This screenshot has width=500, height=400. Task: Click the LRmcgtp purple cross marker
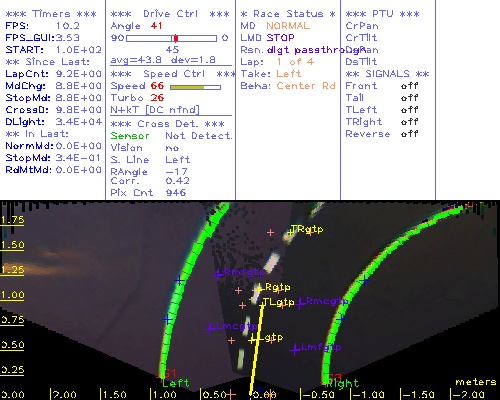[300, 303]
